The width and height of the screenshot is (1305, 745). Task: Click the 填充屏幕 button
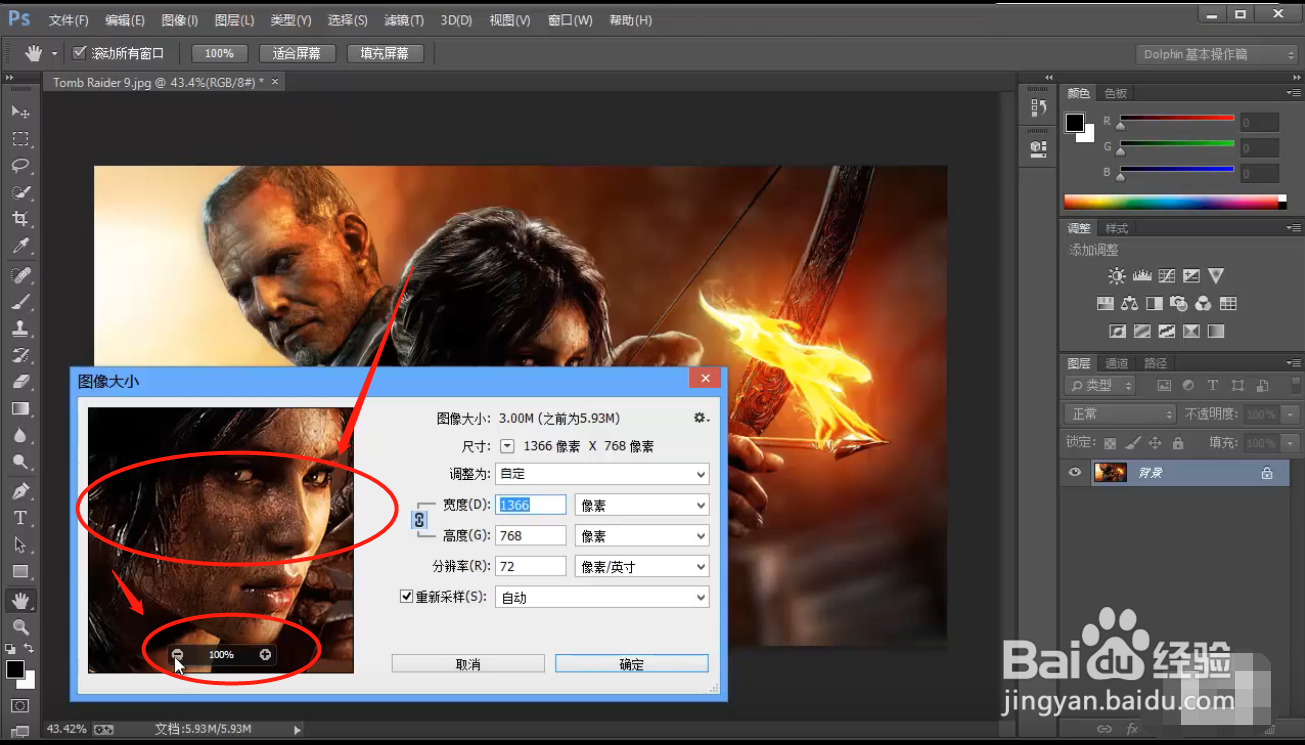point(385,54)
